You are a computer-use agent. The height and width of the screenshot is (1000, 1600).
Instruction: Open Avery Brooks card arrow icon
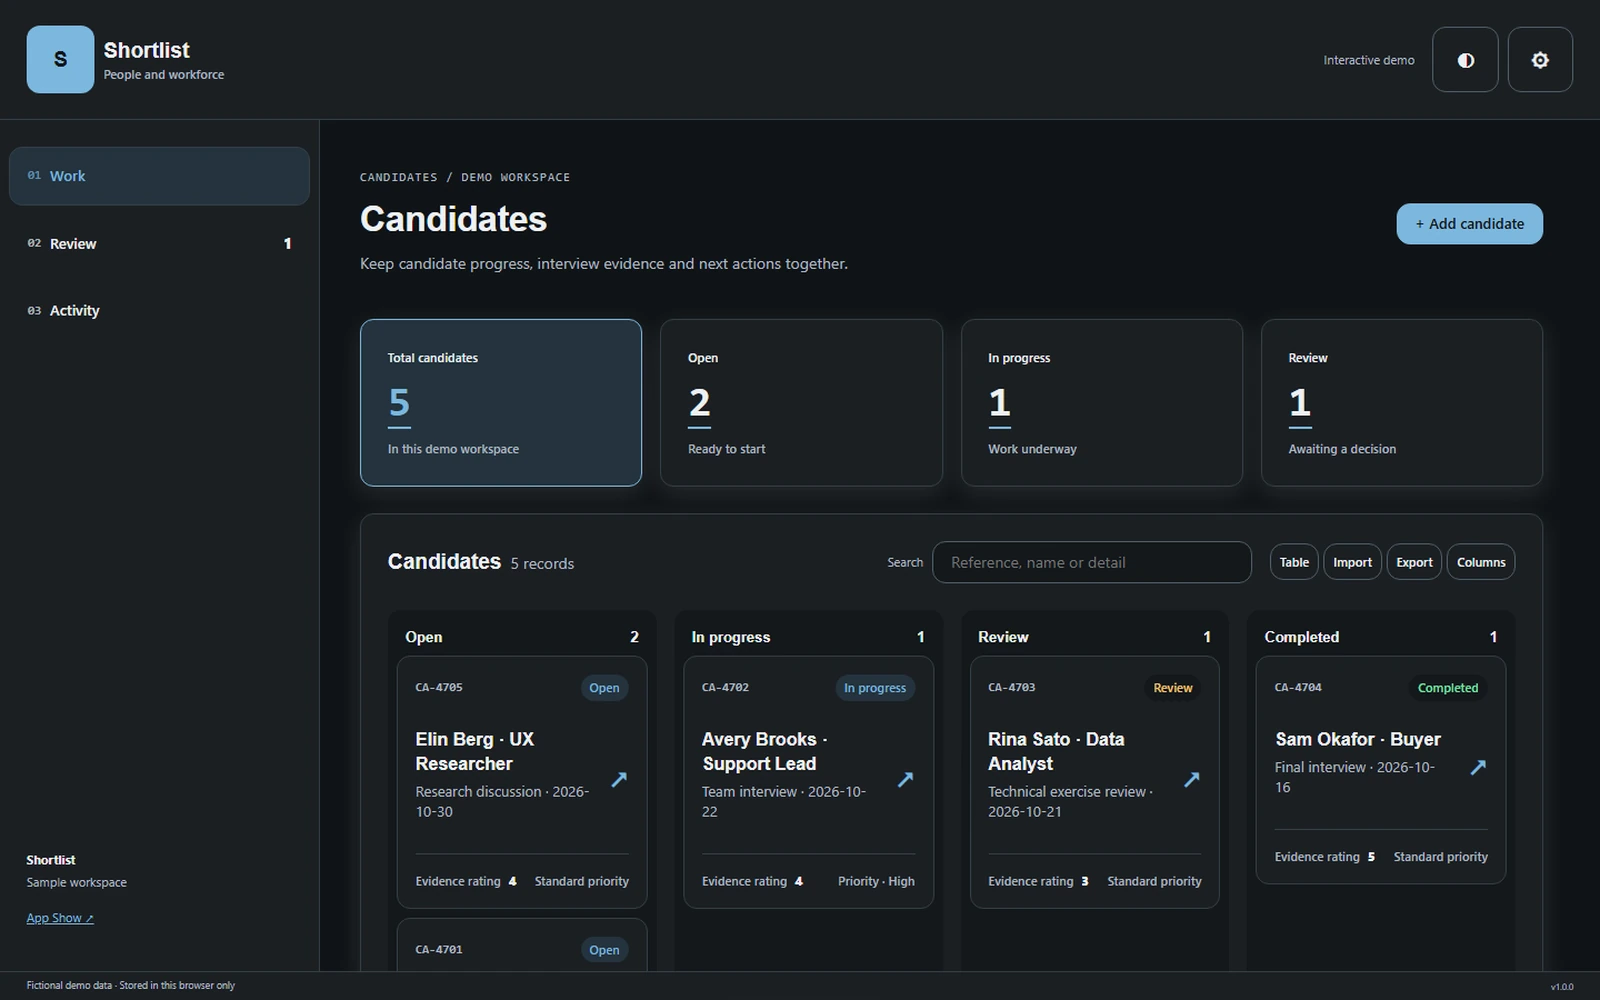905,779
